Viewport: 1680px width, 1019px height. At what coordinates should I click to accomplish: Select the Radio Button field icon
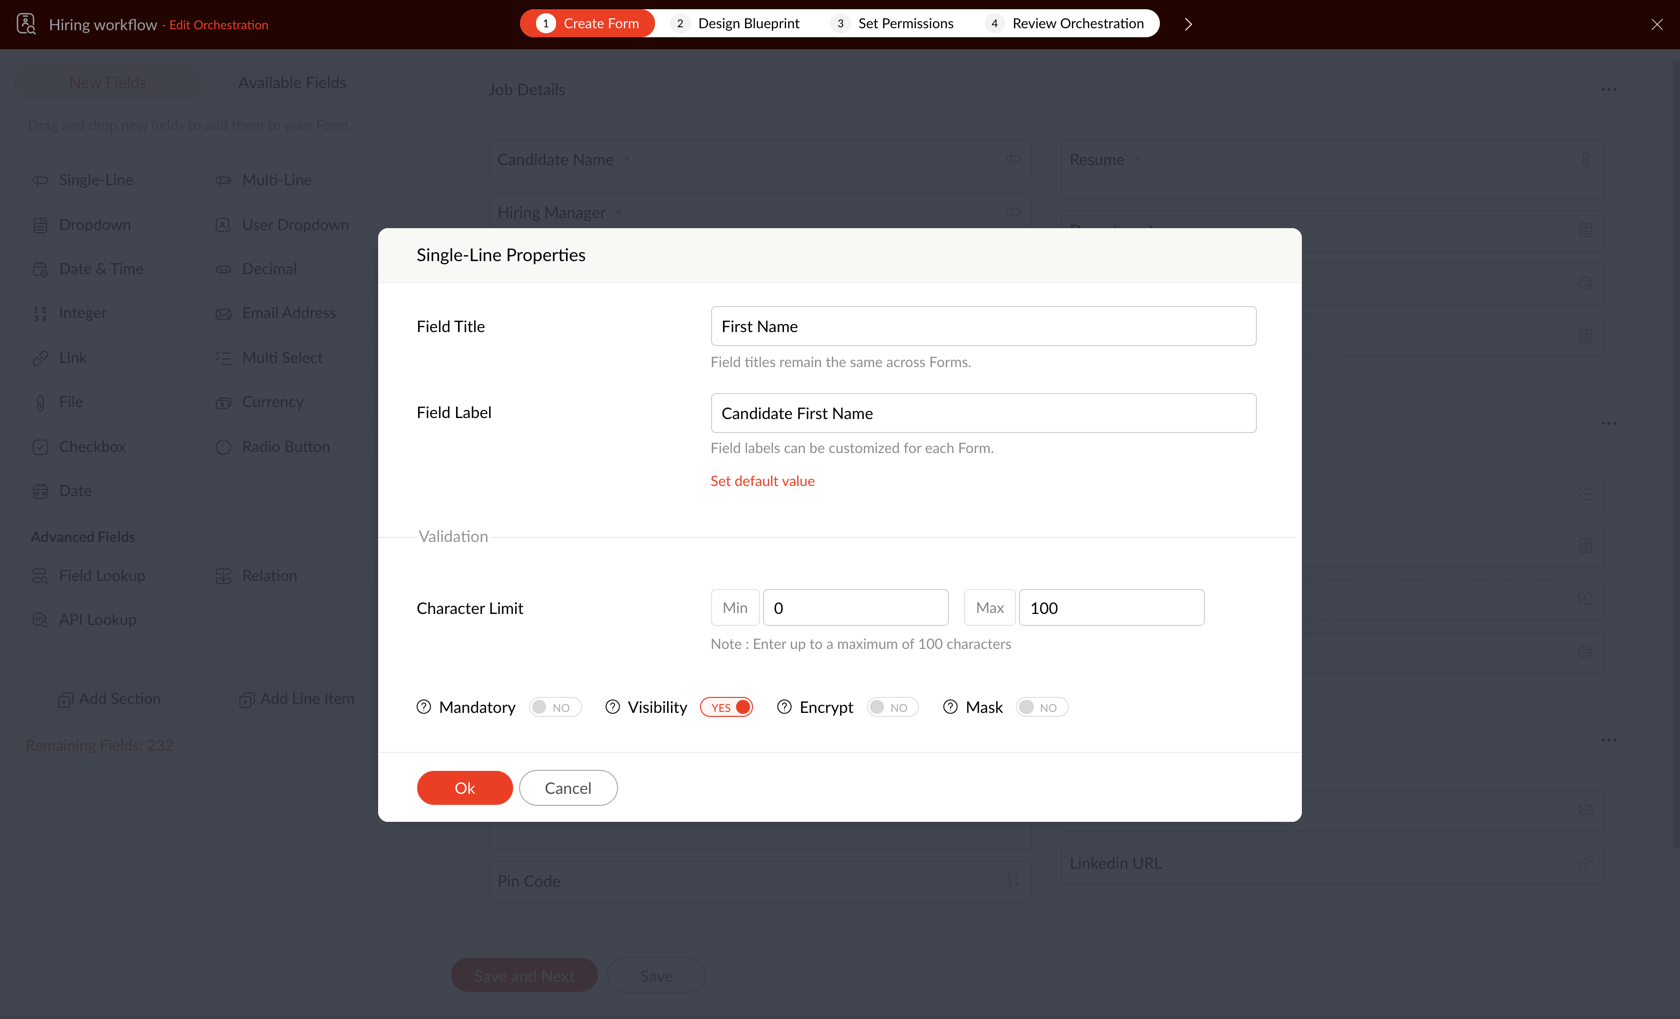coord(223,447)
